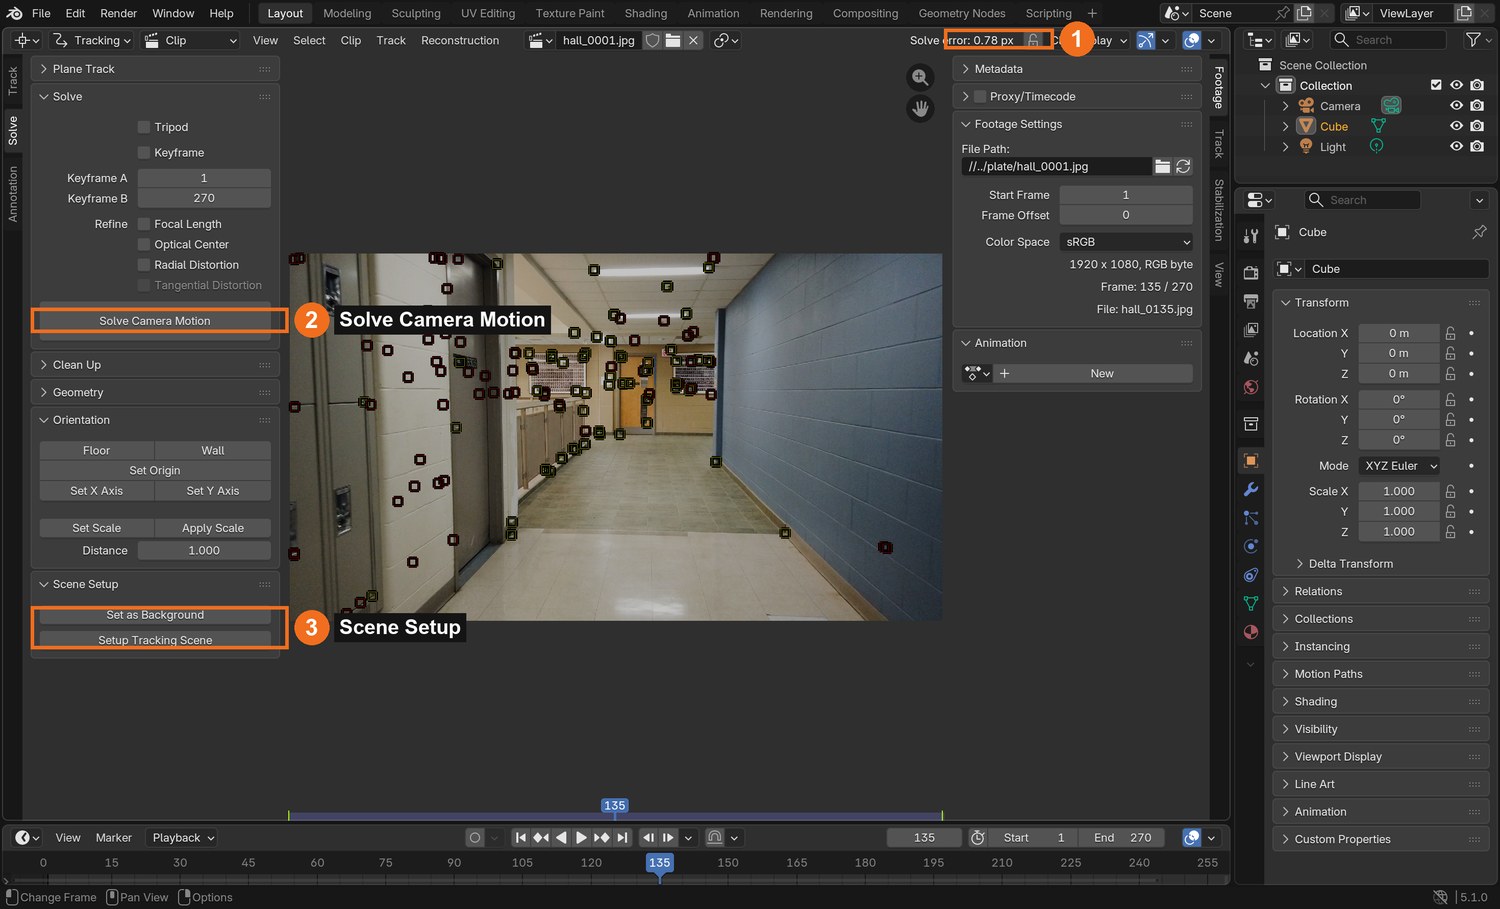Click the Distance value slider

(204, 551)
